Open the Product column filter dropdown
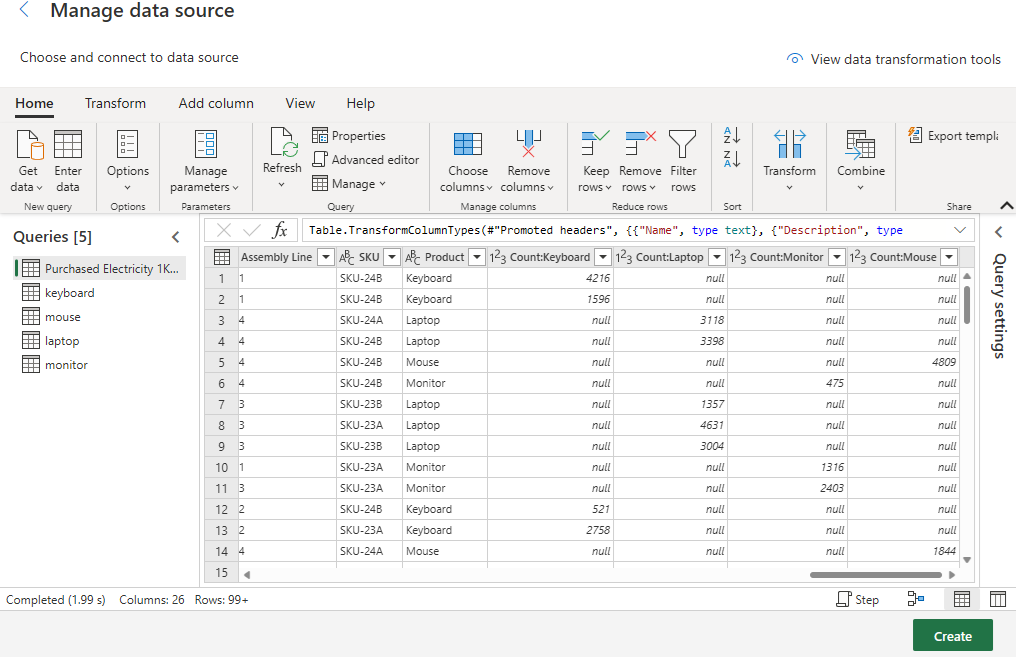 tap(477, 257)
